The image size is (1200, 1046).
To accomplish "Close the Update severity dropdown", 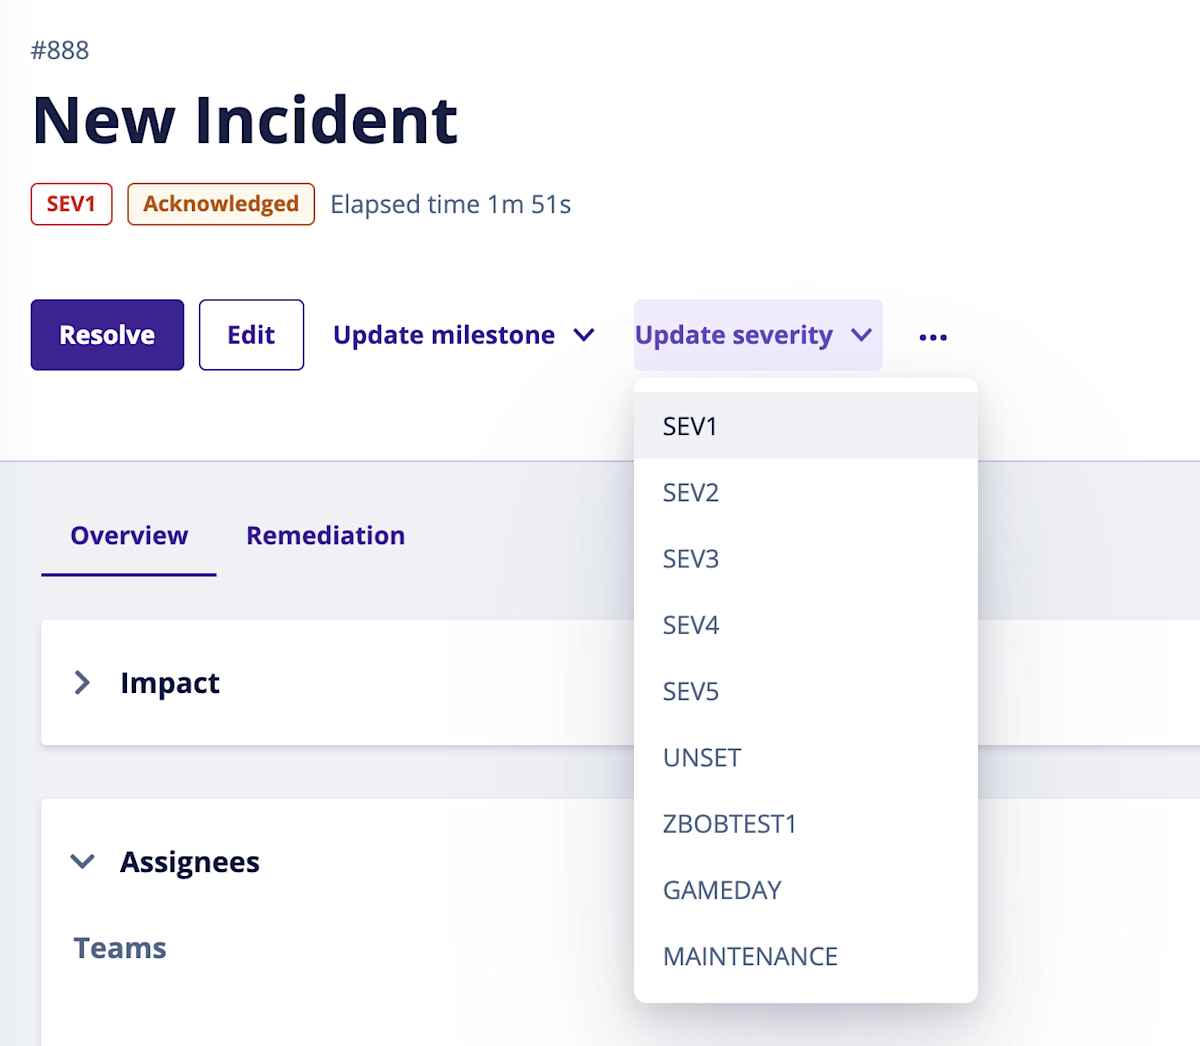I will point(757,335).
